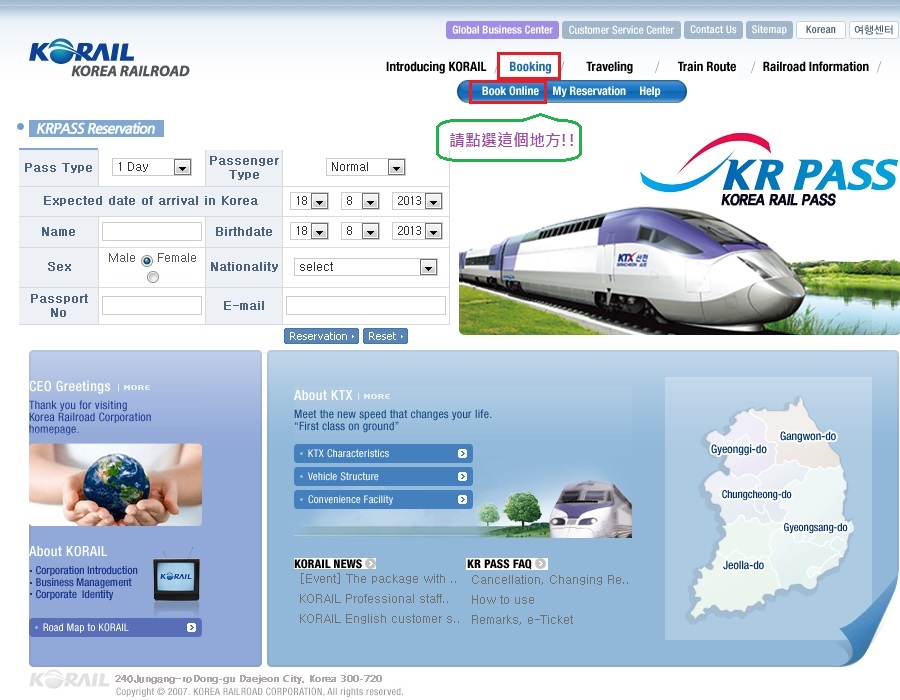
Task: Open the Event package news item
Action: click(378, 579)
